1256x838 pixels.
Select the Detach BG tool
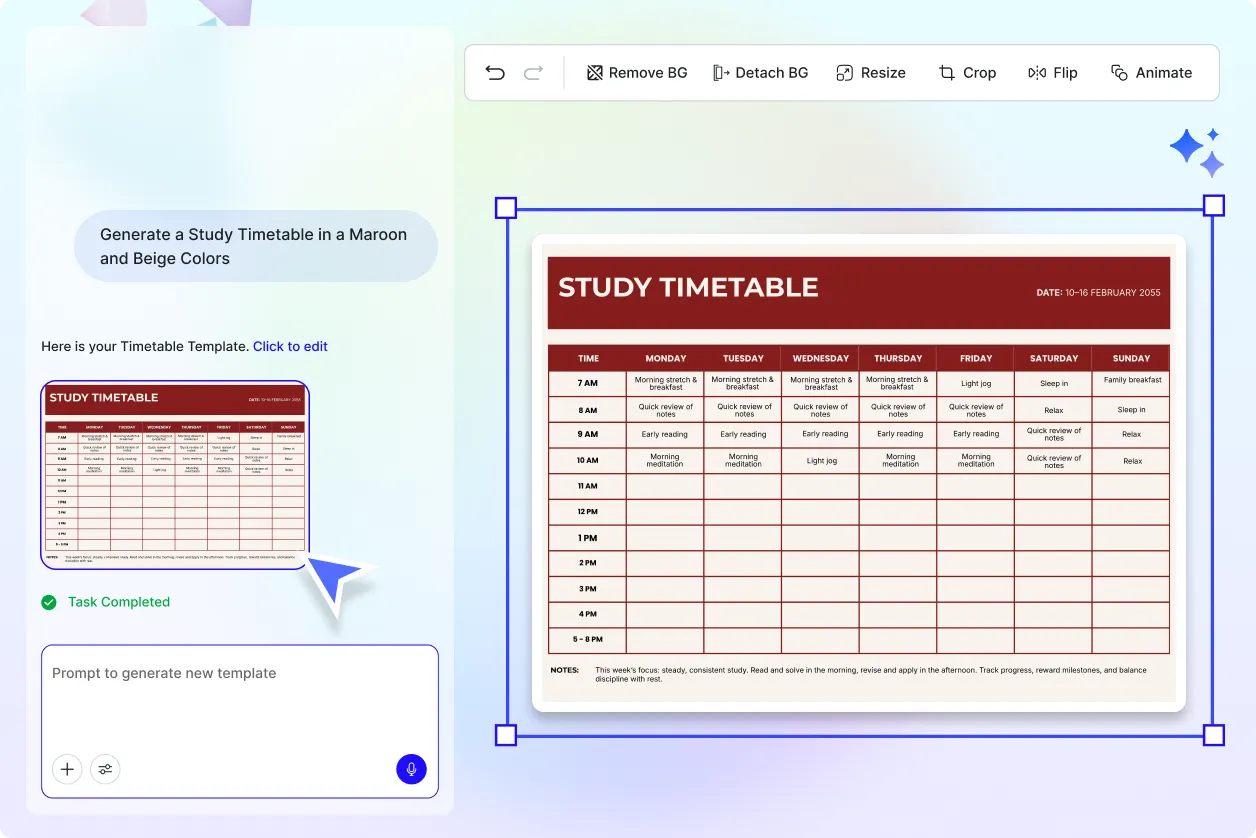[x=760, y=72]
